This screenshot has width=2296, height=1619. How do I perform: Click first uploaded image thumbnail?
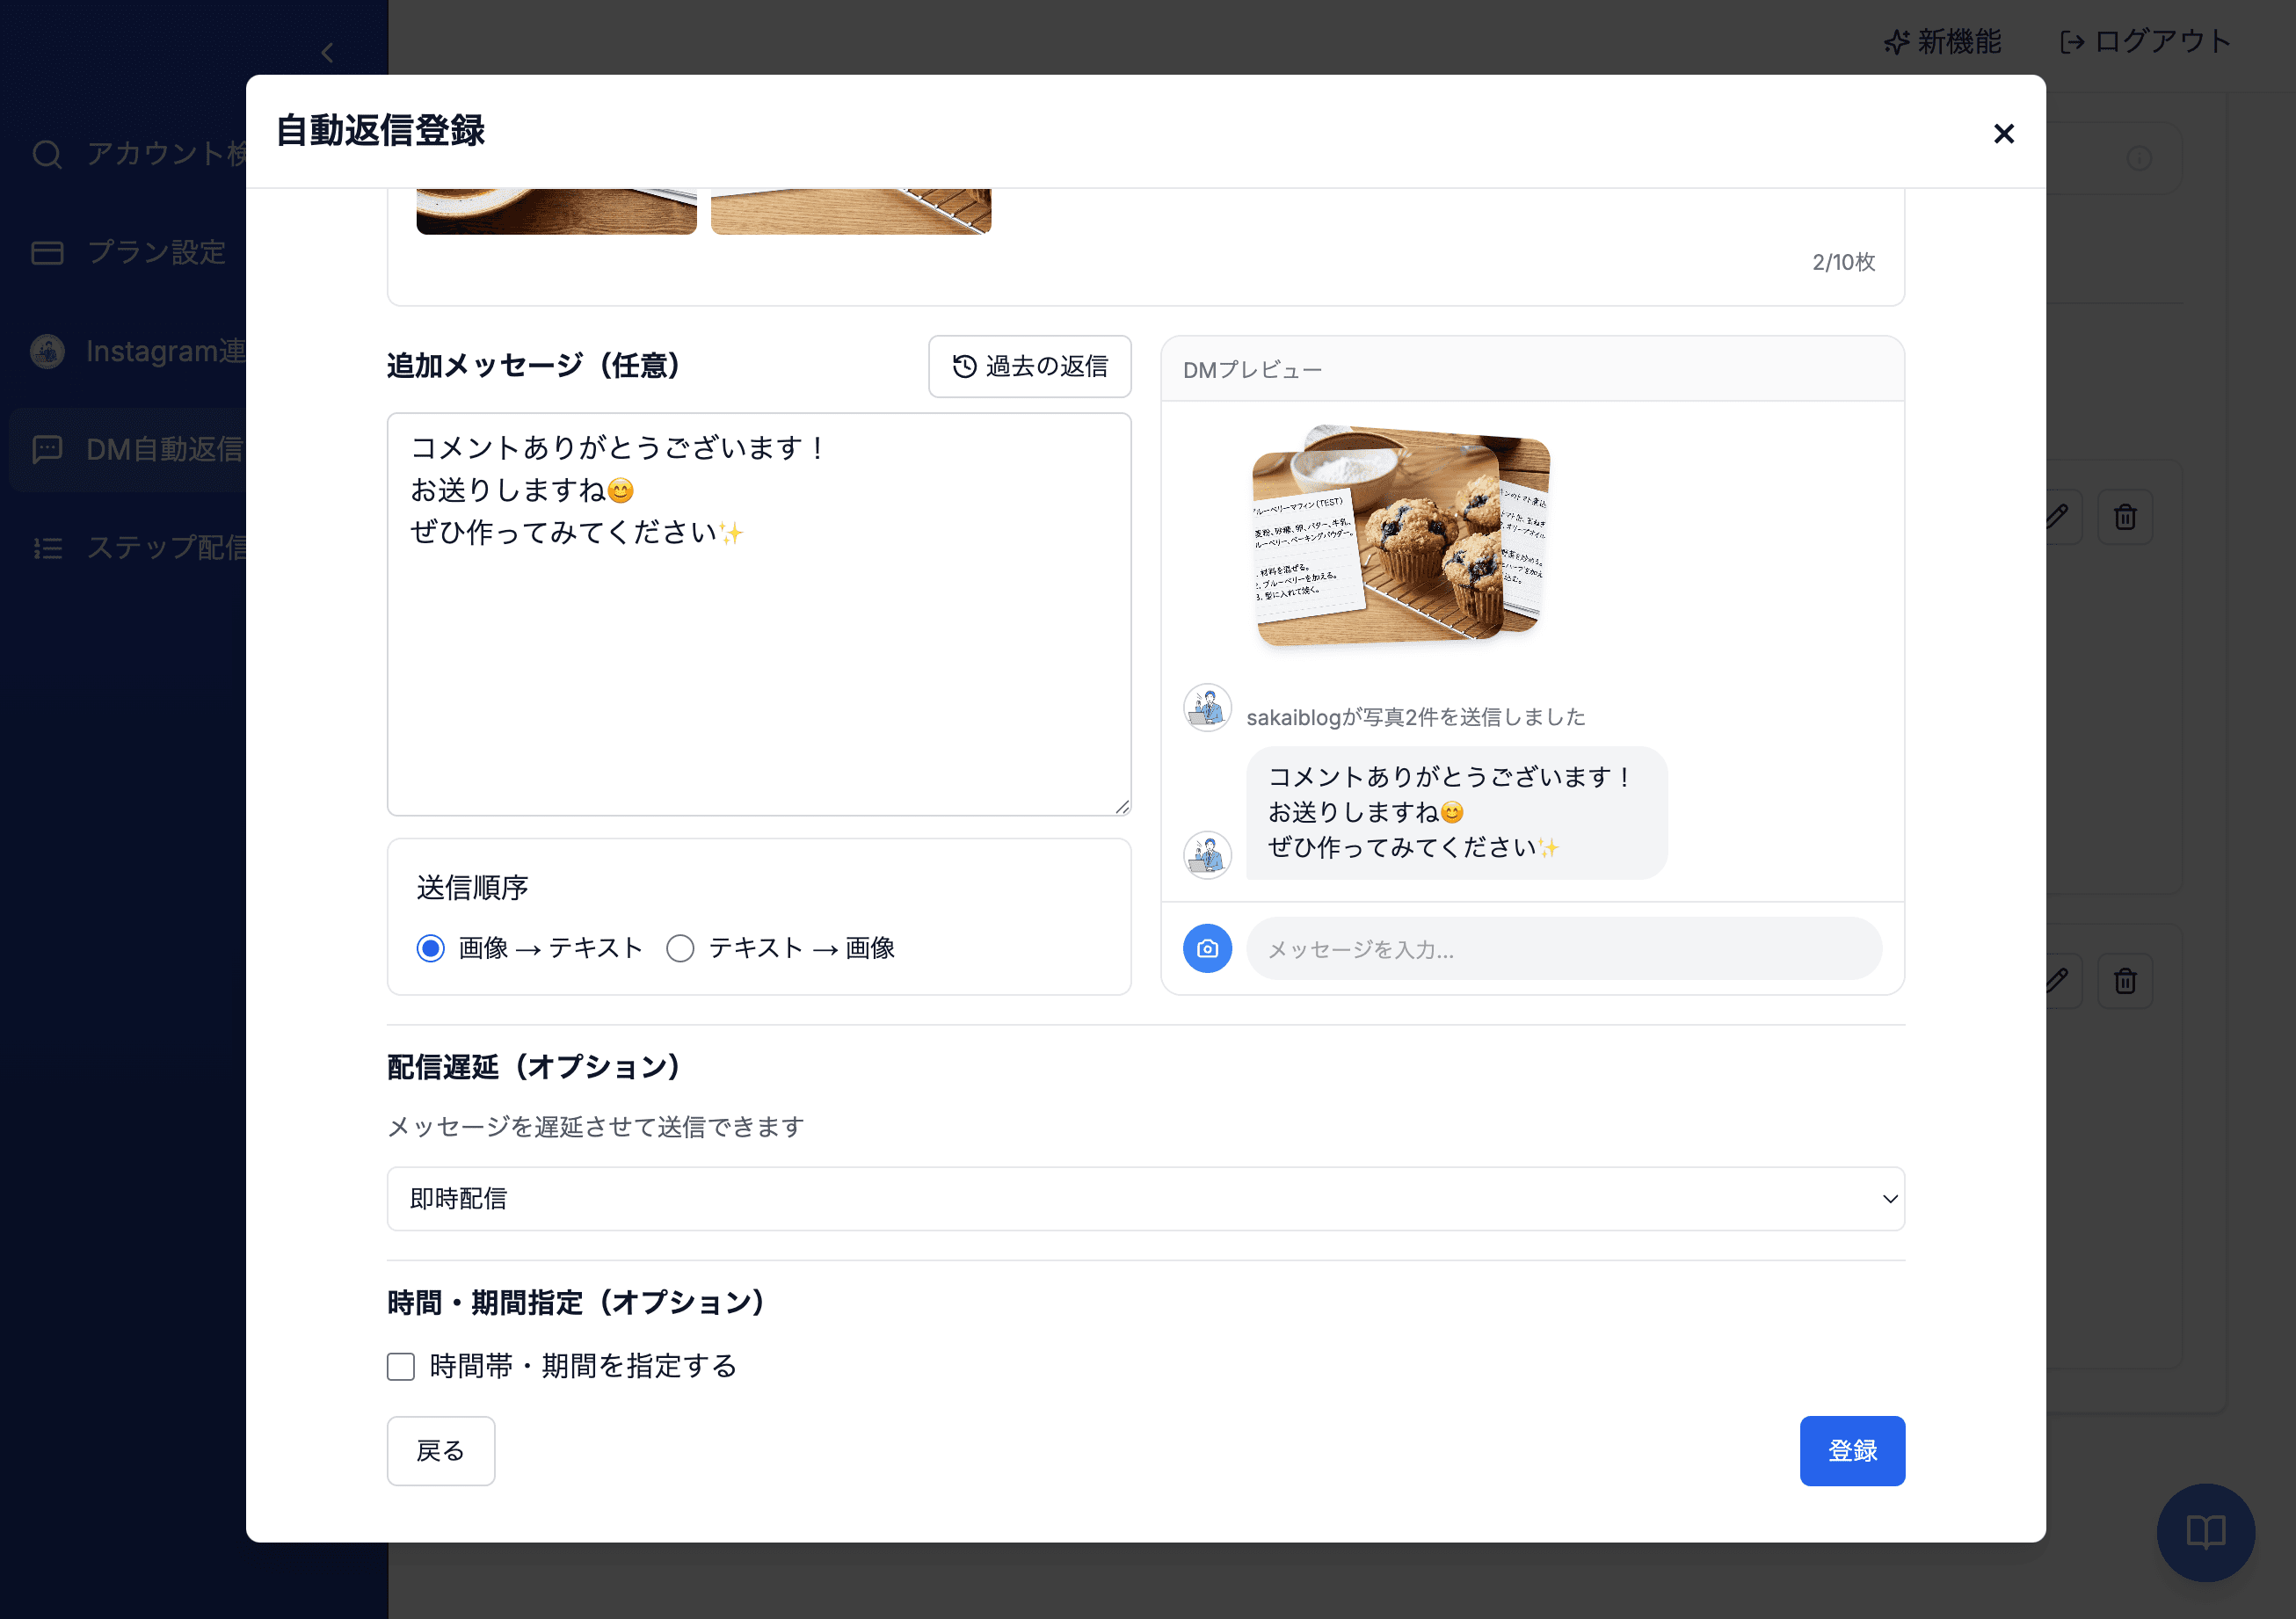click(556, 211)
